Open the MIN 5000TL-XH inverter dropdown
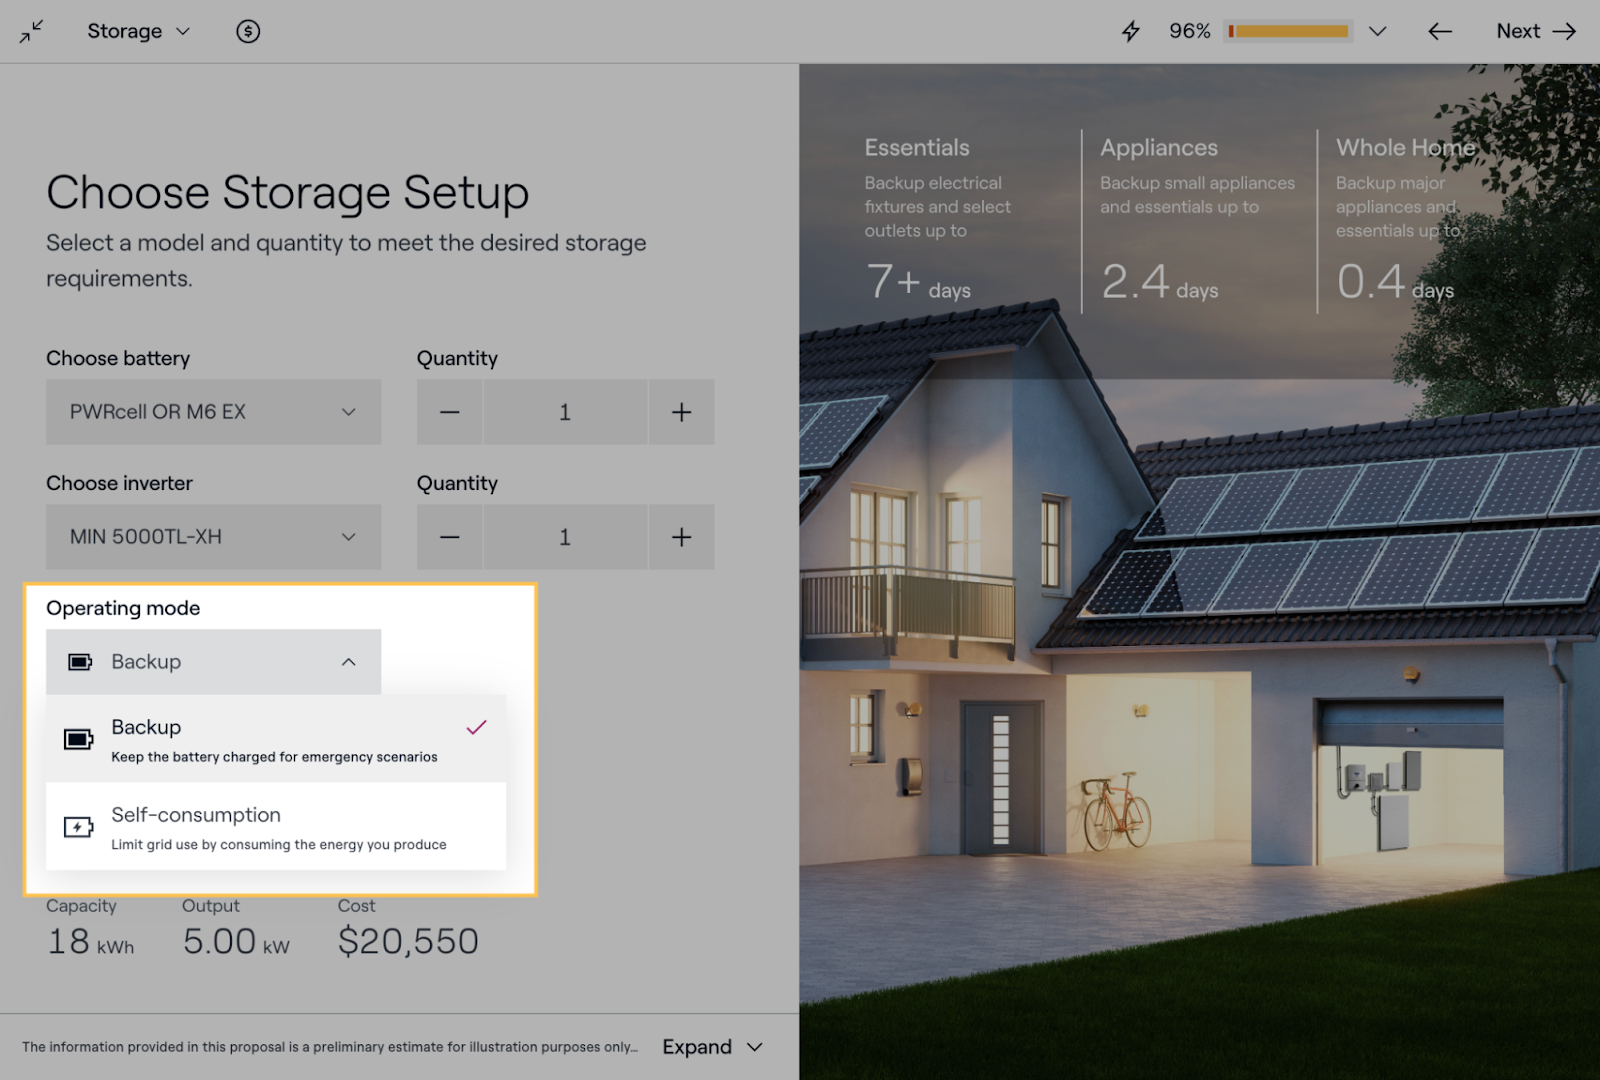 (213, 536)
